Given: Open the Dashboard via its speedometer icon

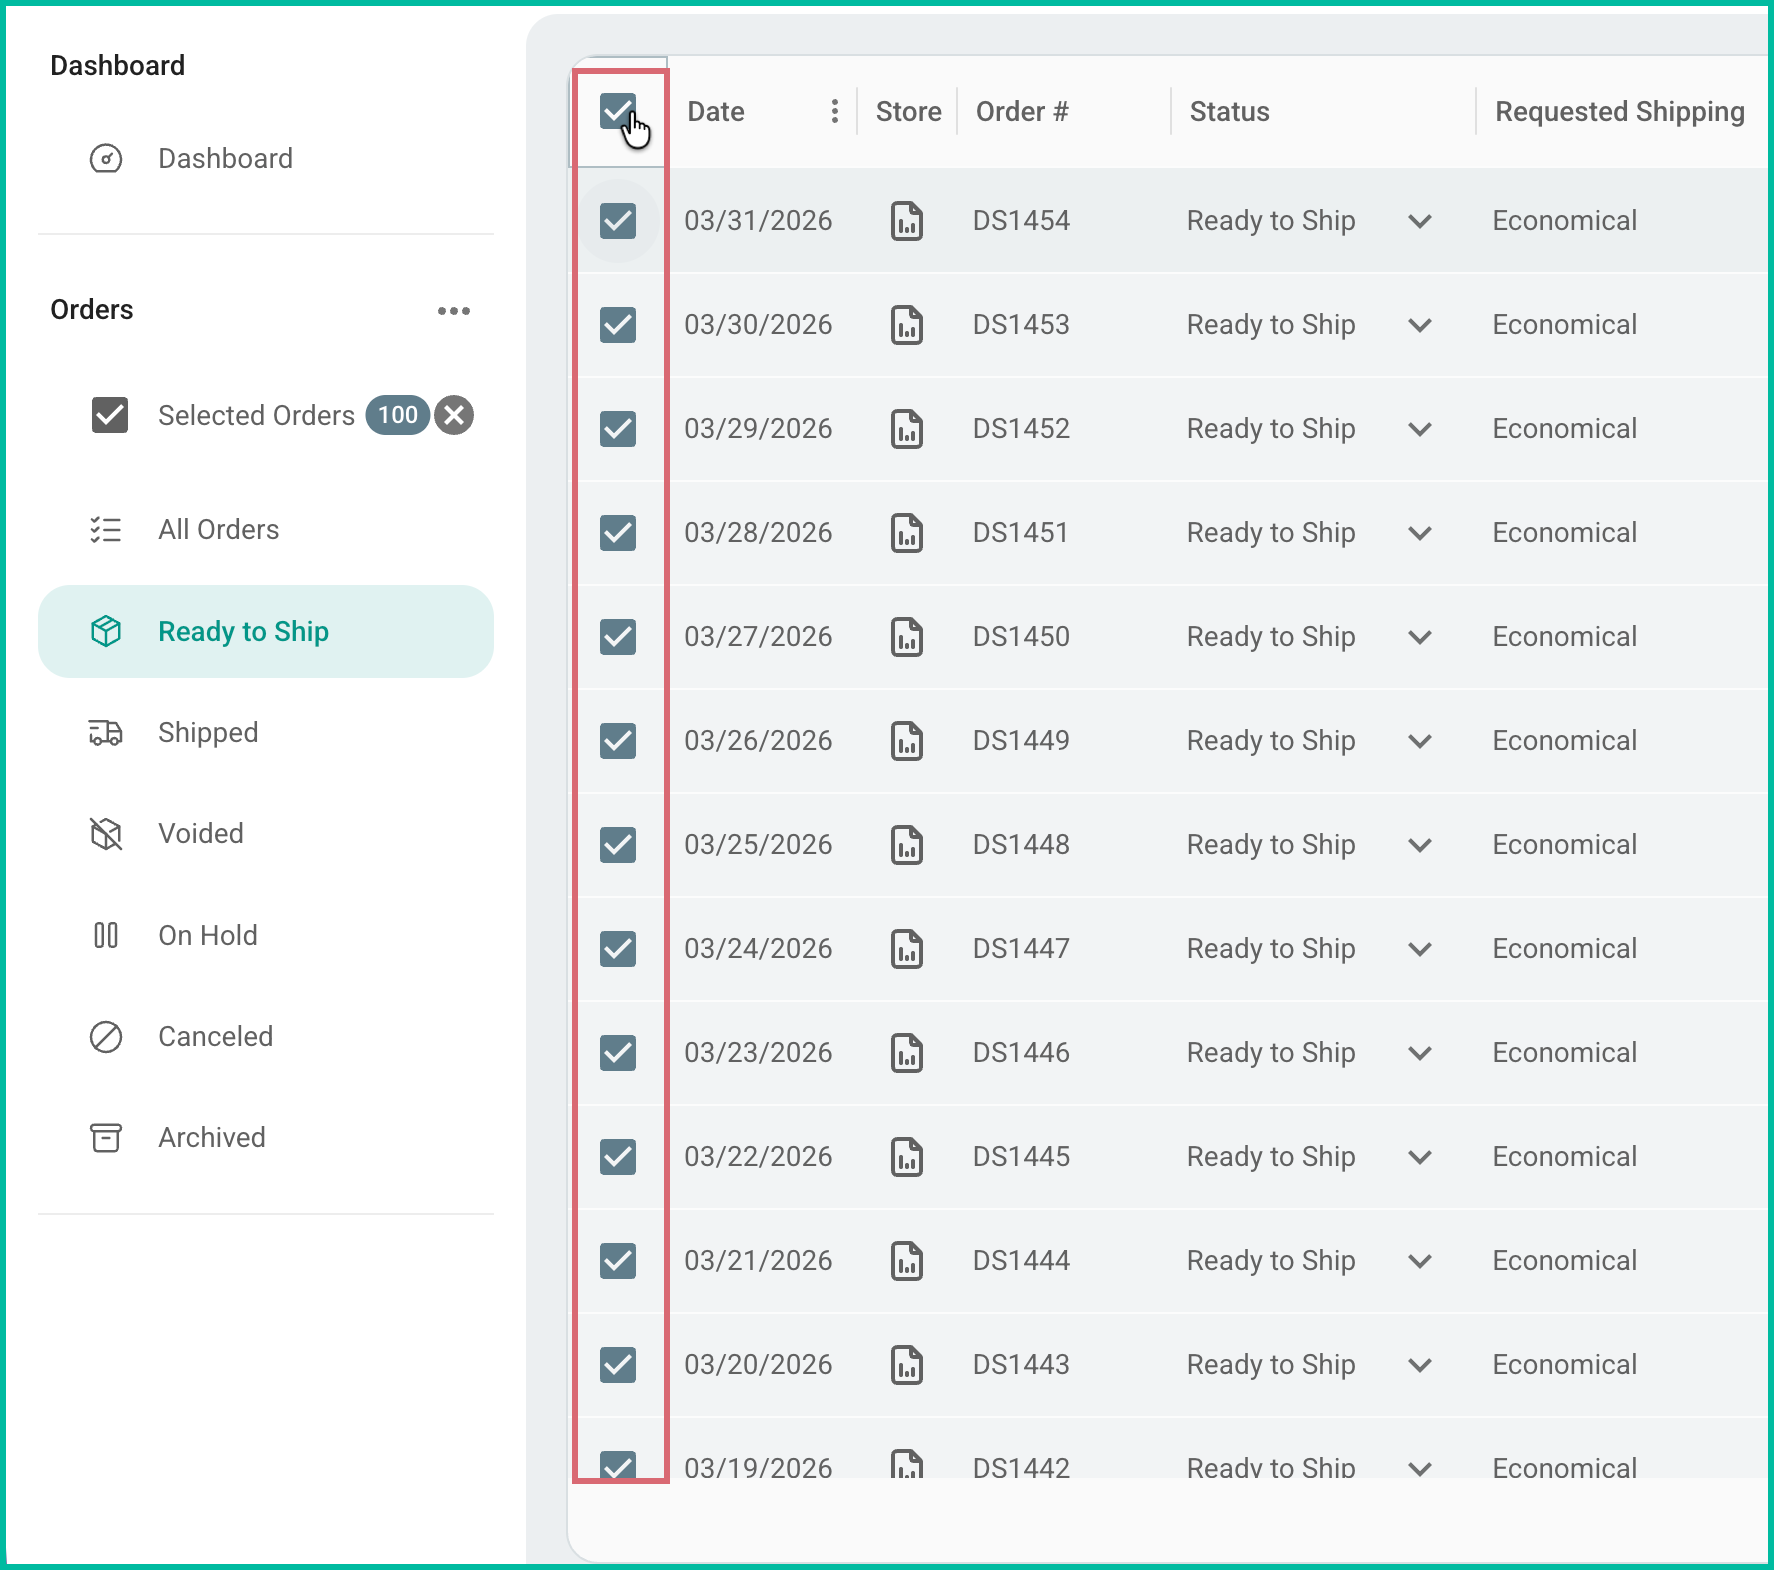Looking at the screenshot, I should coord(105,158).
